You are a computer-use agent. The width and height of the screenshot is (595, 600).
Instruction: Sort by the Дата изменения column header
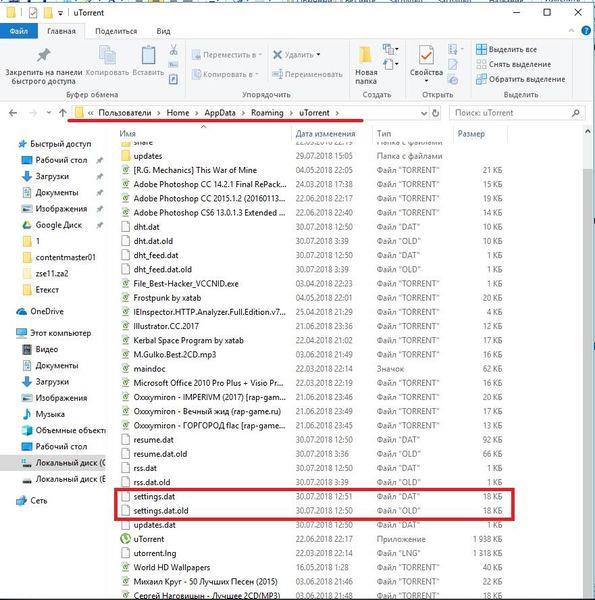tap(325, 134)
